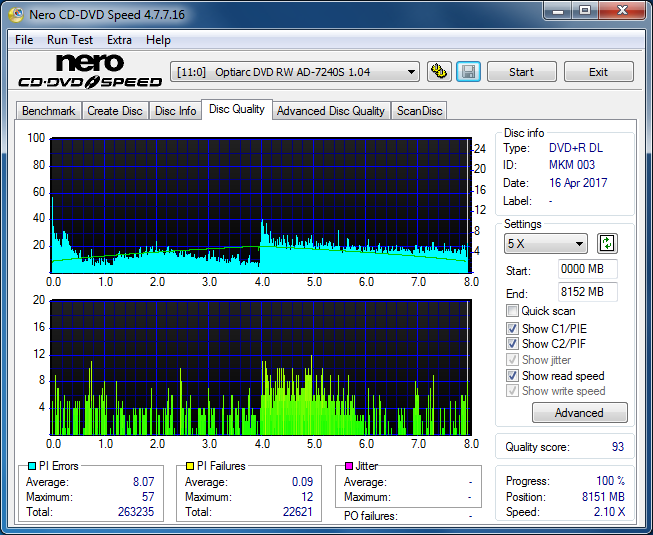Click the disc type DVD+R DL

click(576, 148)
